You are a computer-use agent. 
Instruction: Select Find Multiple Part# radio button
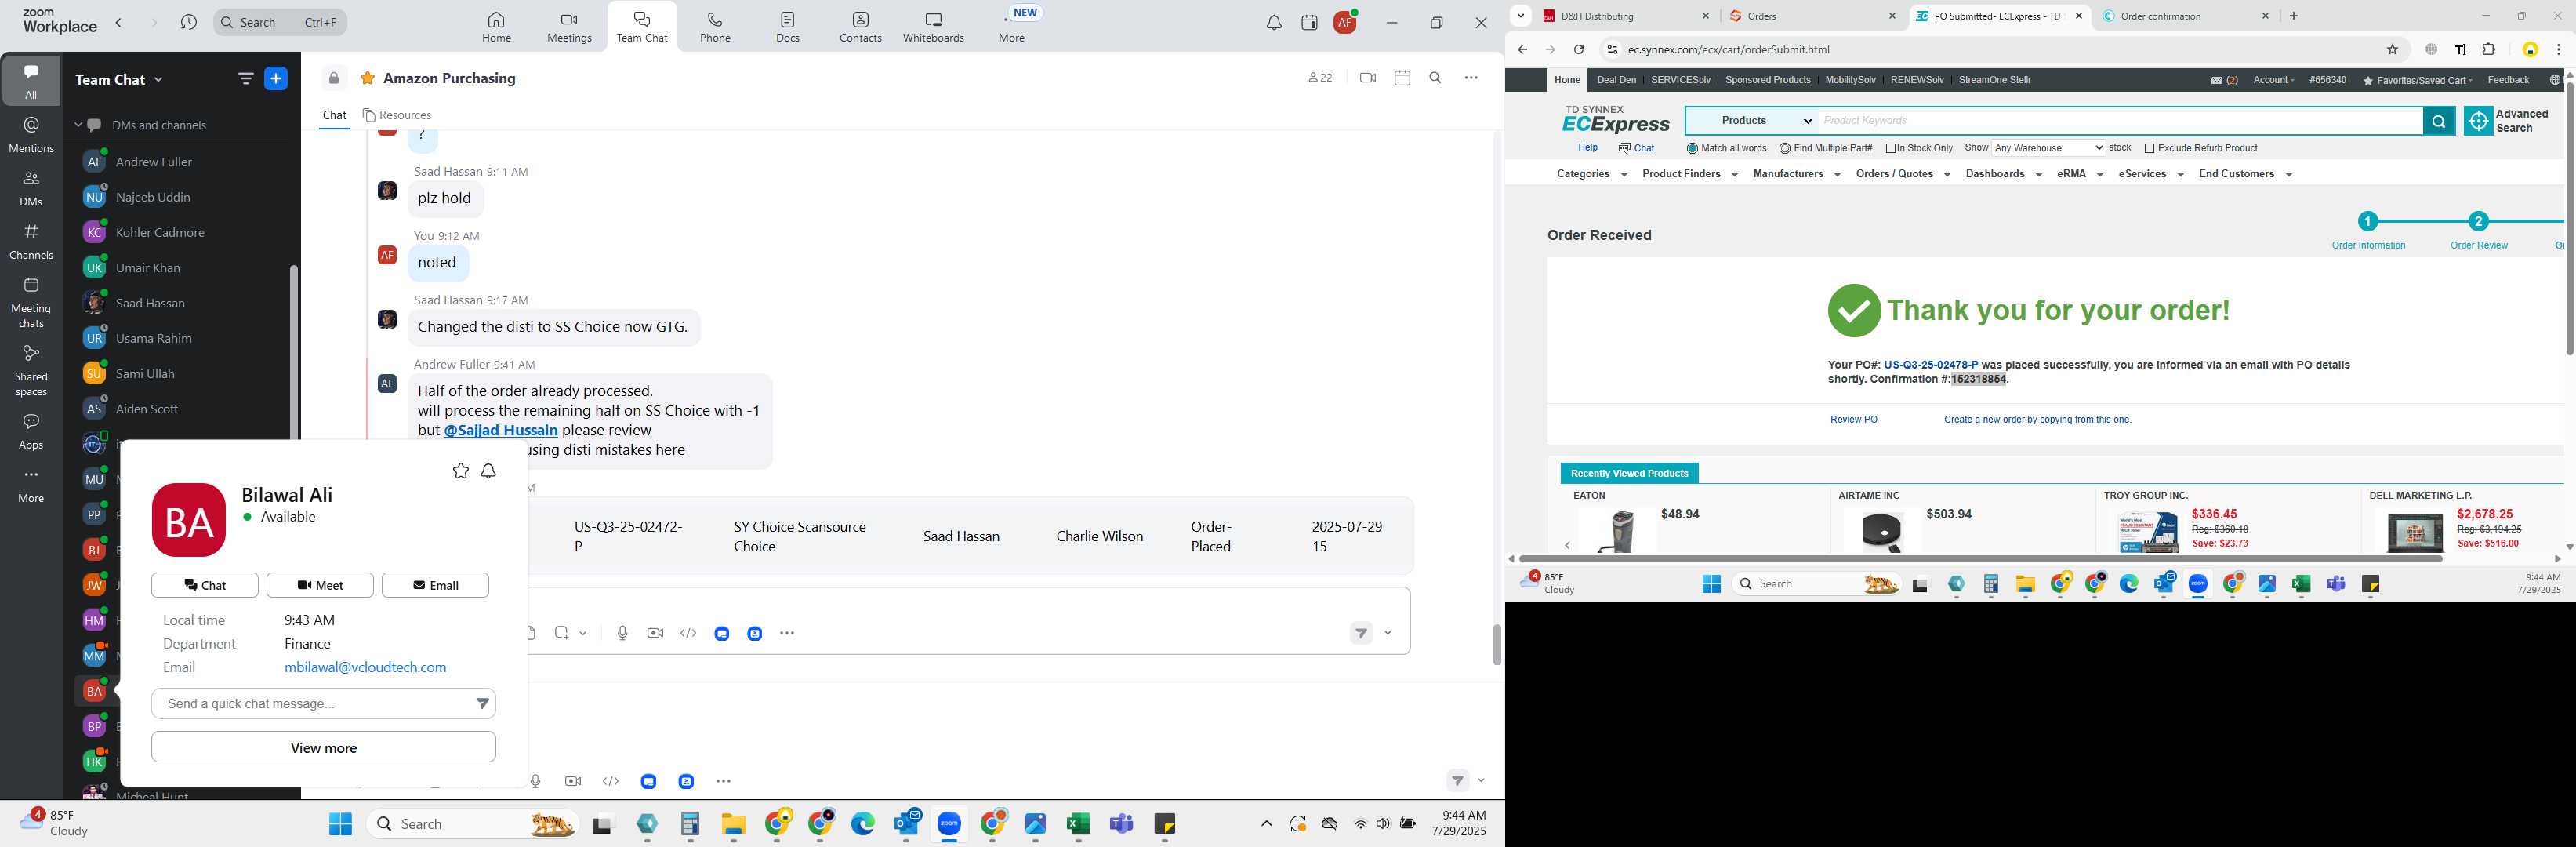click(x=1785, y=148)
